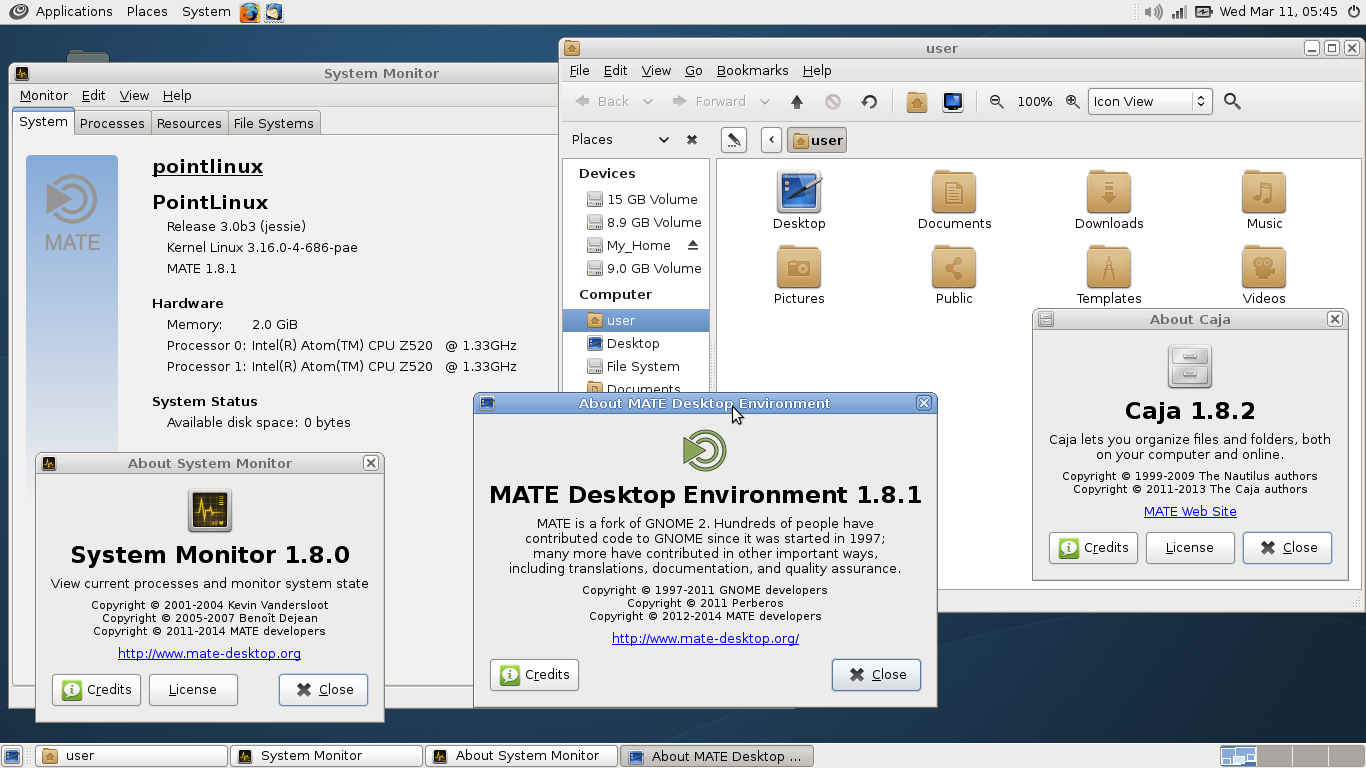The width and height of the screenshot is (1366, 768).
Task: Switch to the Processes tab
Action: click(x=112, y=123)
